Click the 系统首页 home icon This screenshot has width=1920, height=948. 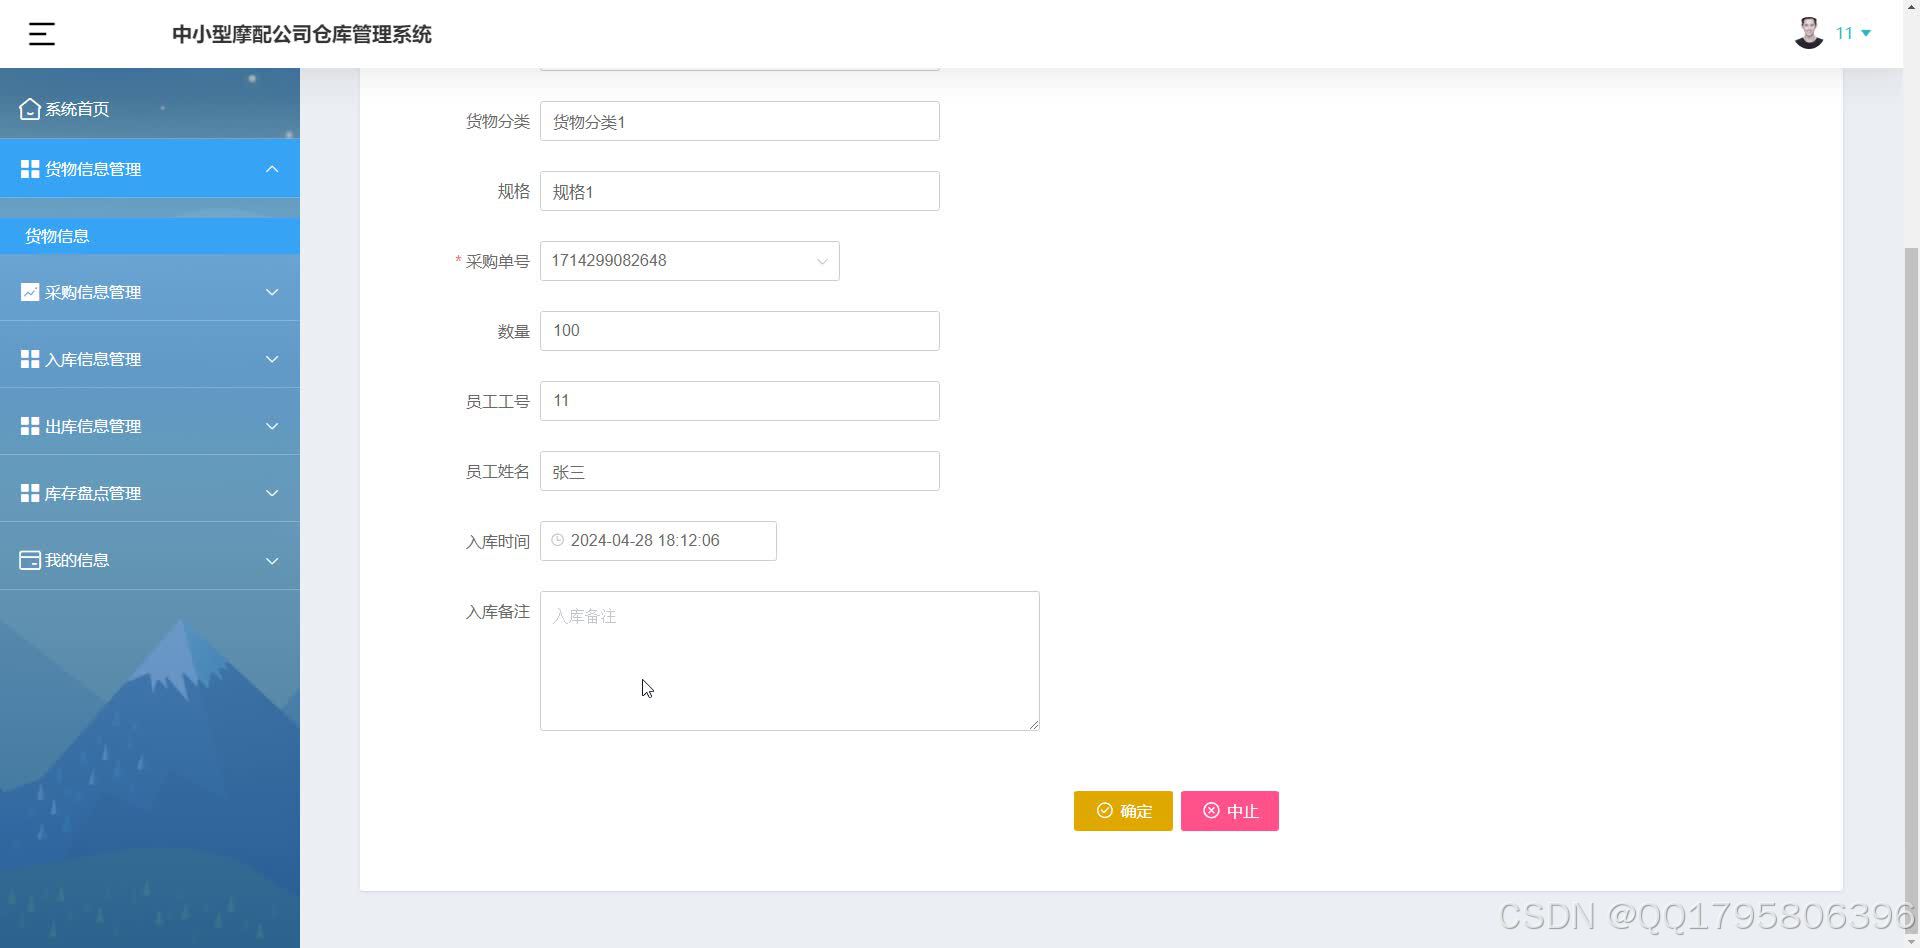click(x=30, y=109)
